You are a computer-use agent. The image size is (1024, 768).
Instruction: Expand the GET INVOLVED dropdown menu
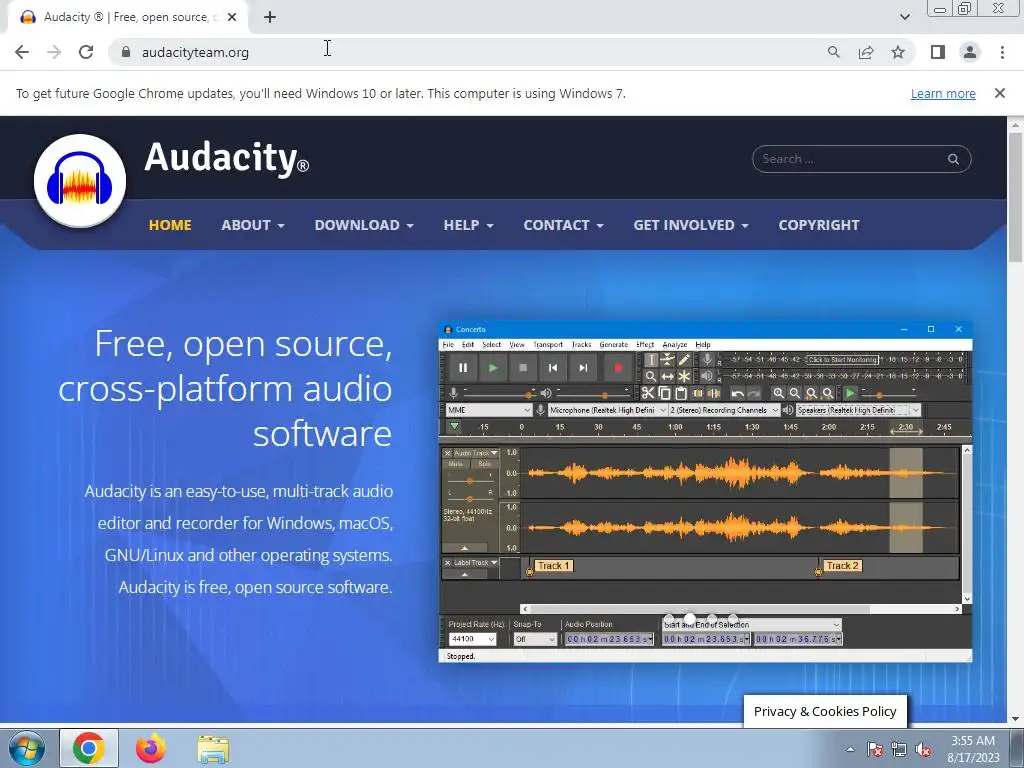pyautogui.click(x=690, y=225)
